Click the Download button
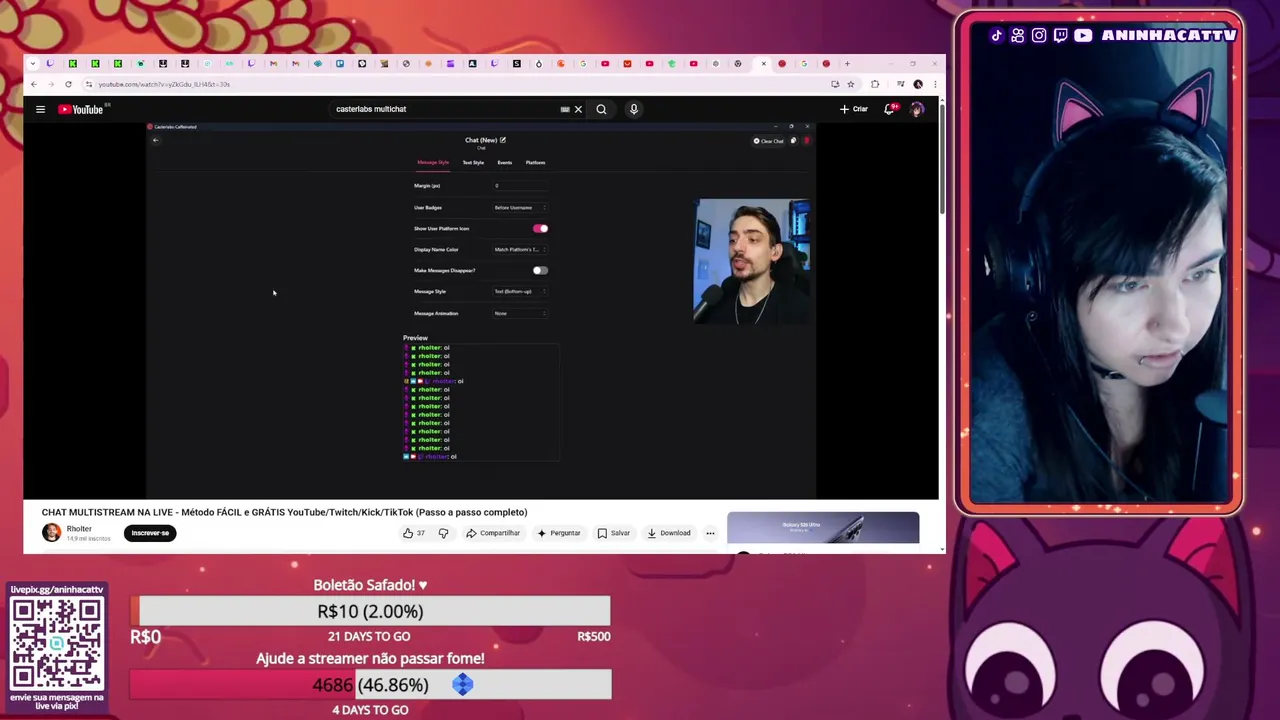Viewport: 1280px width, 720px height. pyautogui.click(x=669, y=533)
